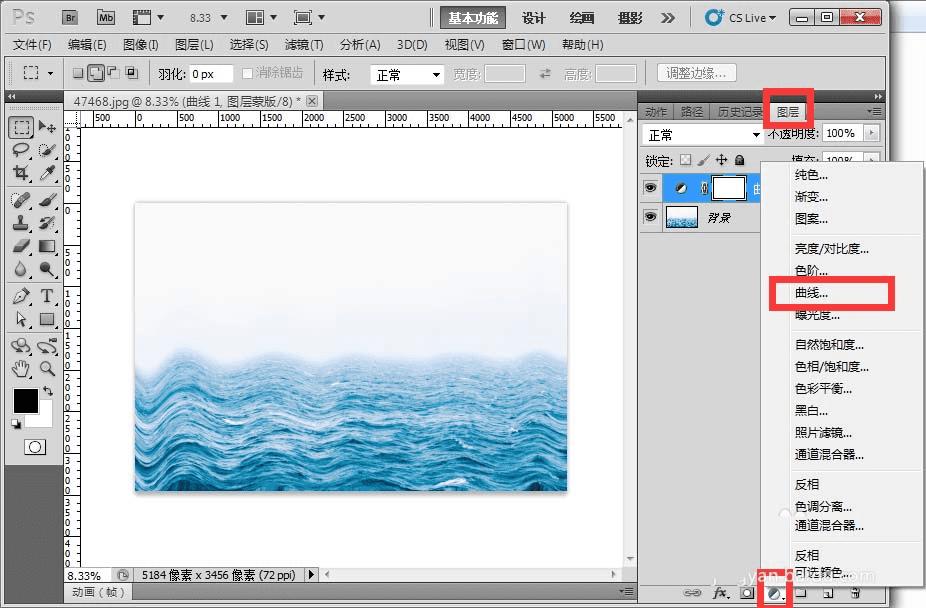Click the Quick Mask mode icon
The height and width of the screenshot is (608, 926).
click(x=35, y=447)
